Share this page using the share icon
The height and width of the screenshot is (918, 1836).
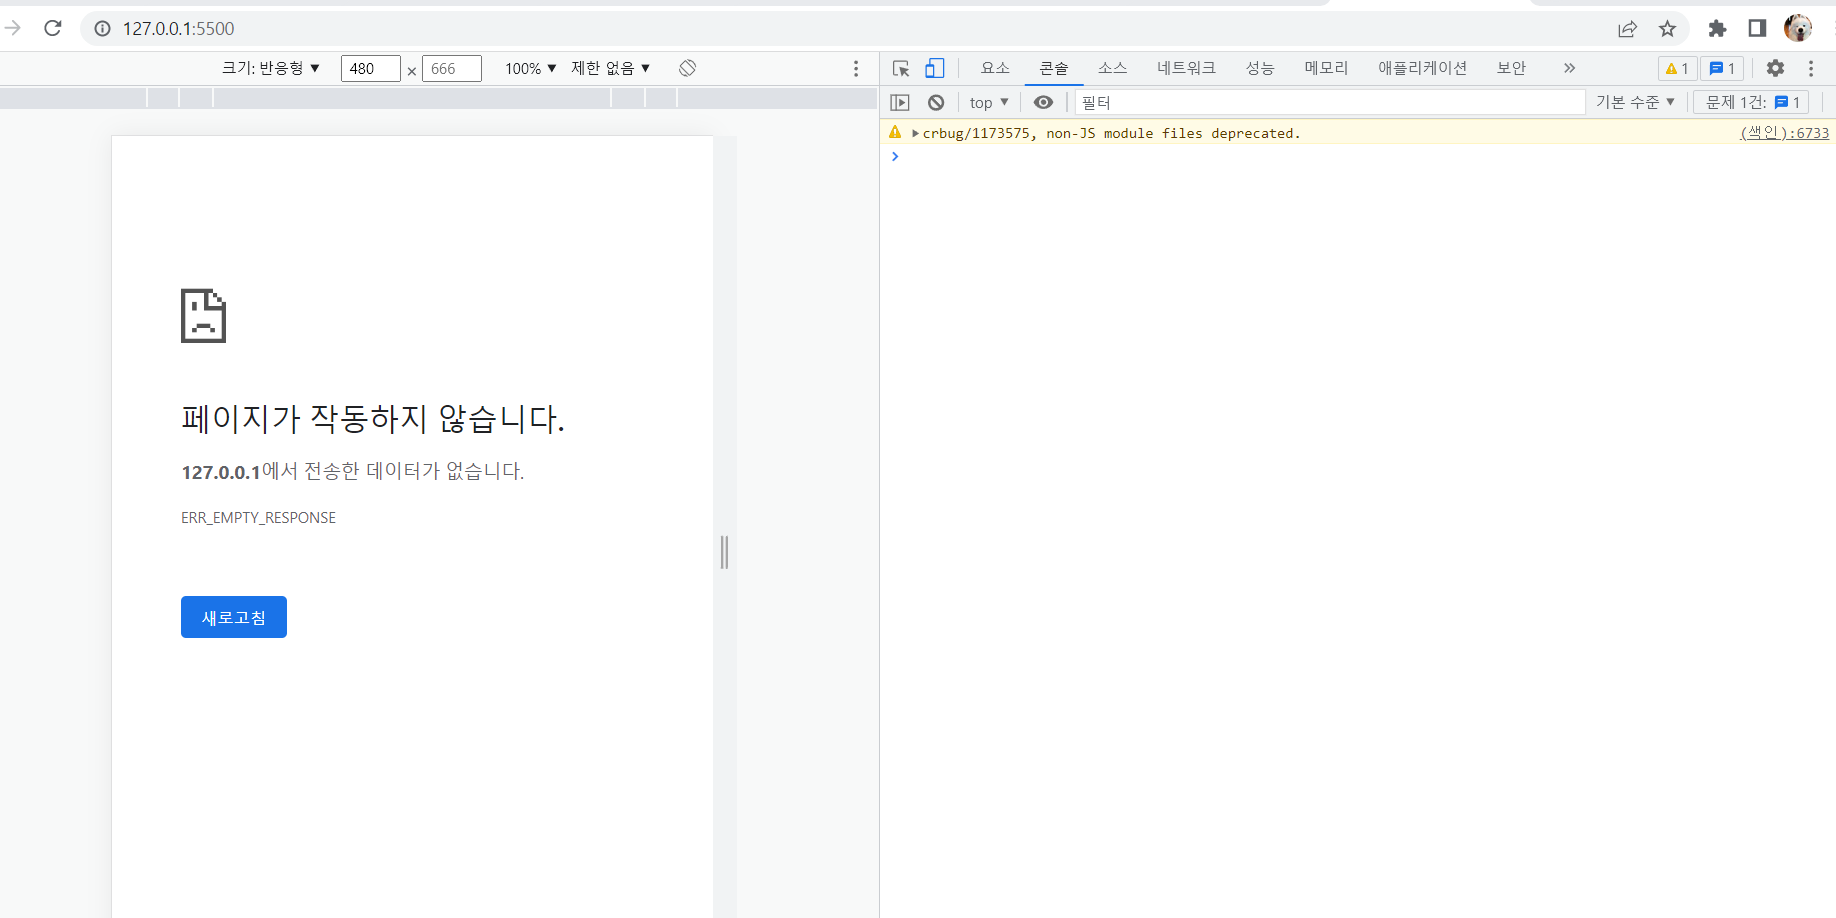pos(1627,29)
